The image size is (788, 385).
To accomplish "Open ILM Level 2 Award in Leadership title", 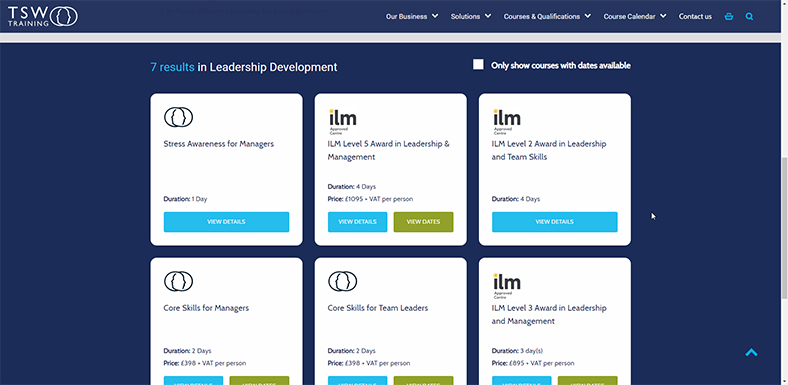I will tap(549, 150).
